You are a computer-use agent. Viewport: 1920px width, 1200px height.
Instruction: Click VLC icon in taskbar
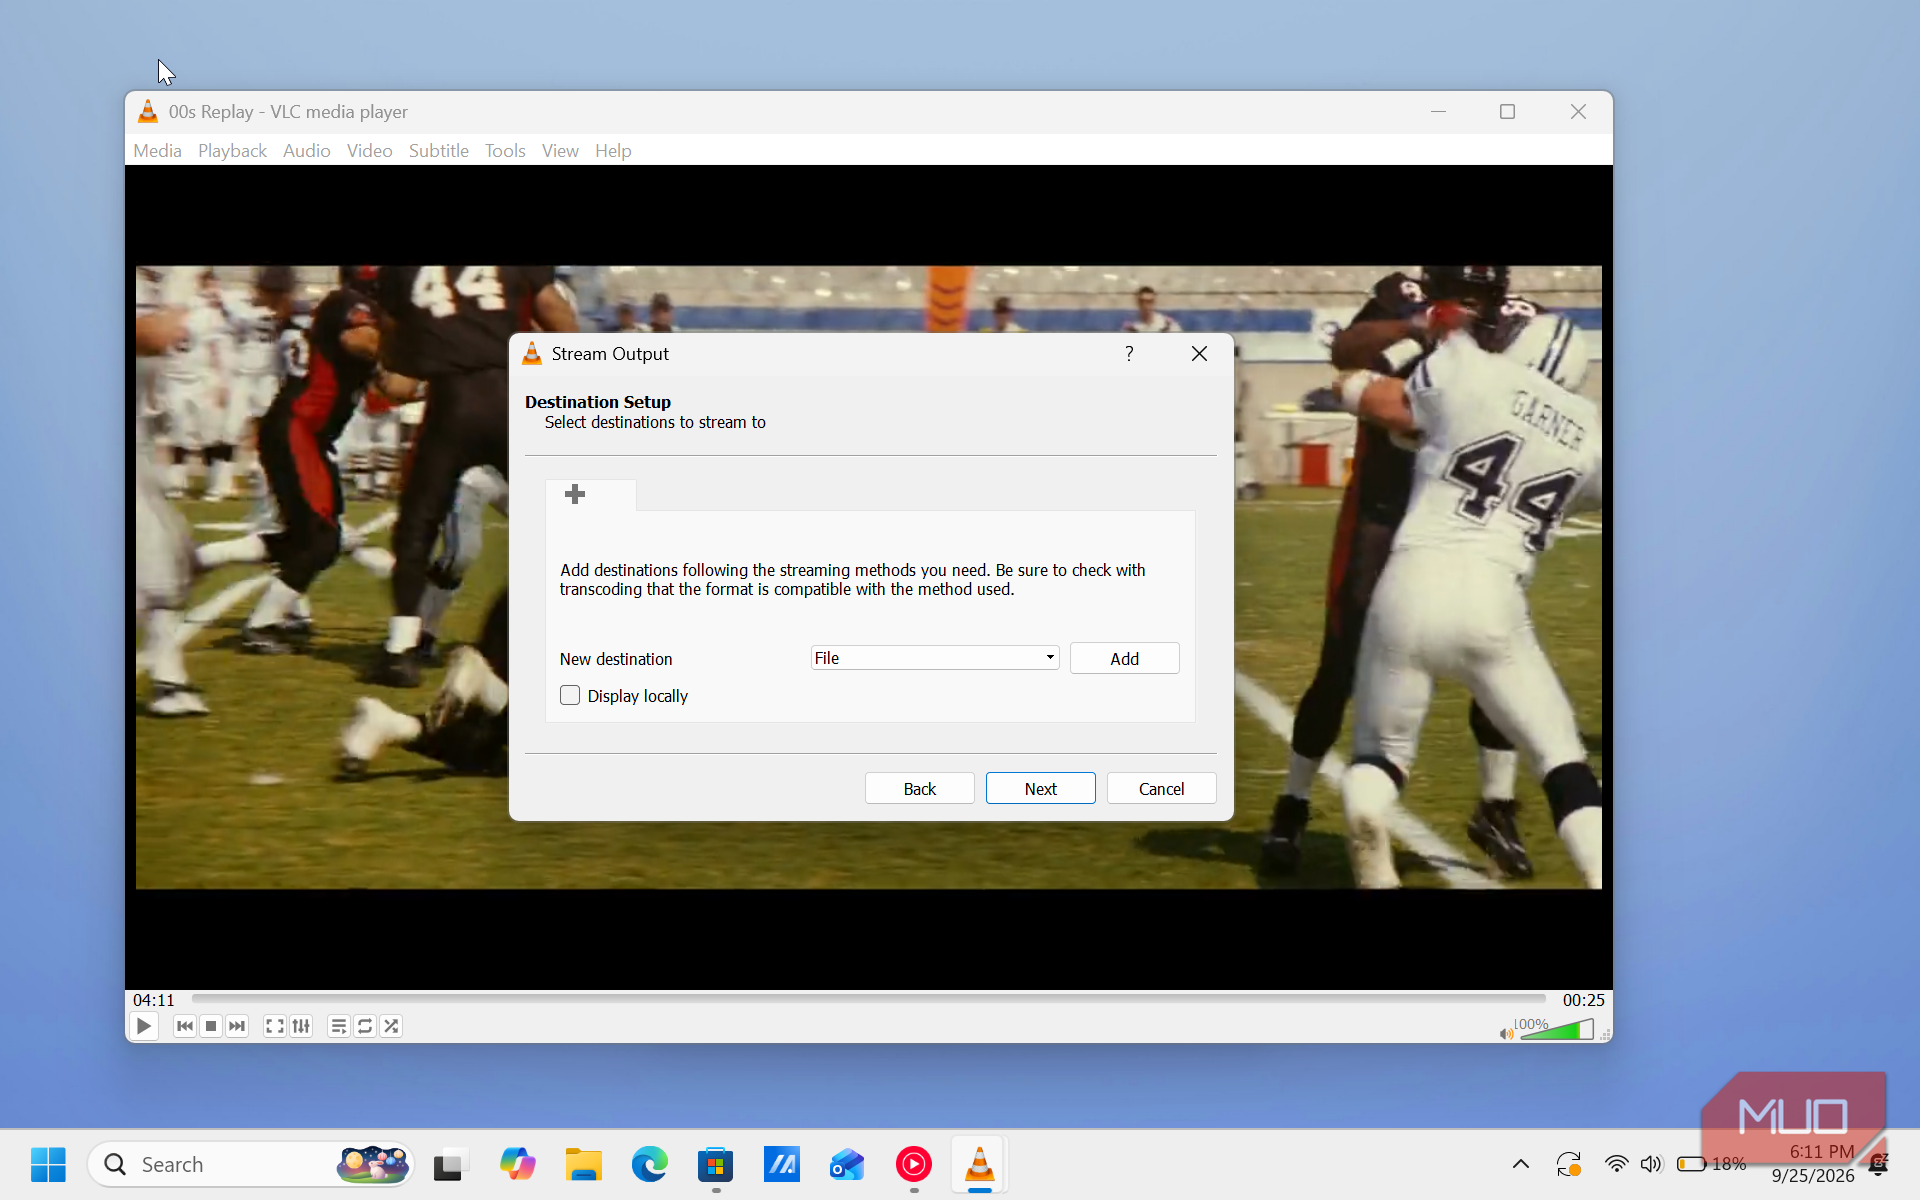(979, 1164)
